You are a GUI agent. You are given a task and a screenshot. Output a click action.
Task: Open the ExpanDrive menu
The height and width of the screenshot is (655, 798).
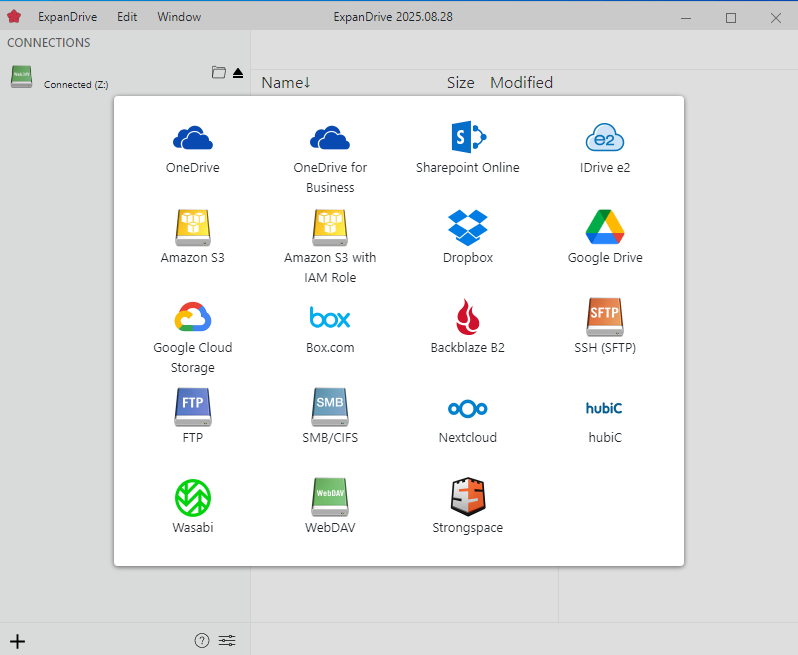[67, 17]
